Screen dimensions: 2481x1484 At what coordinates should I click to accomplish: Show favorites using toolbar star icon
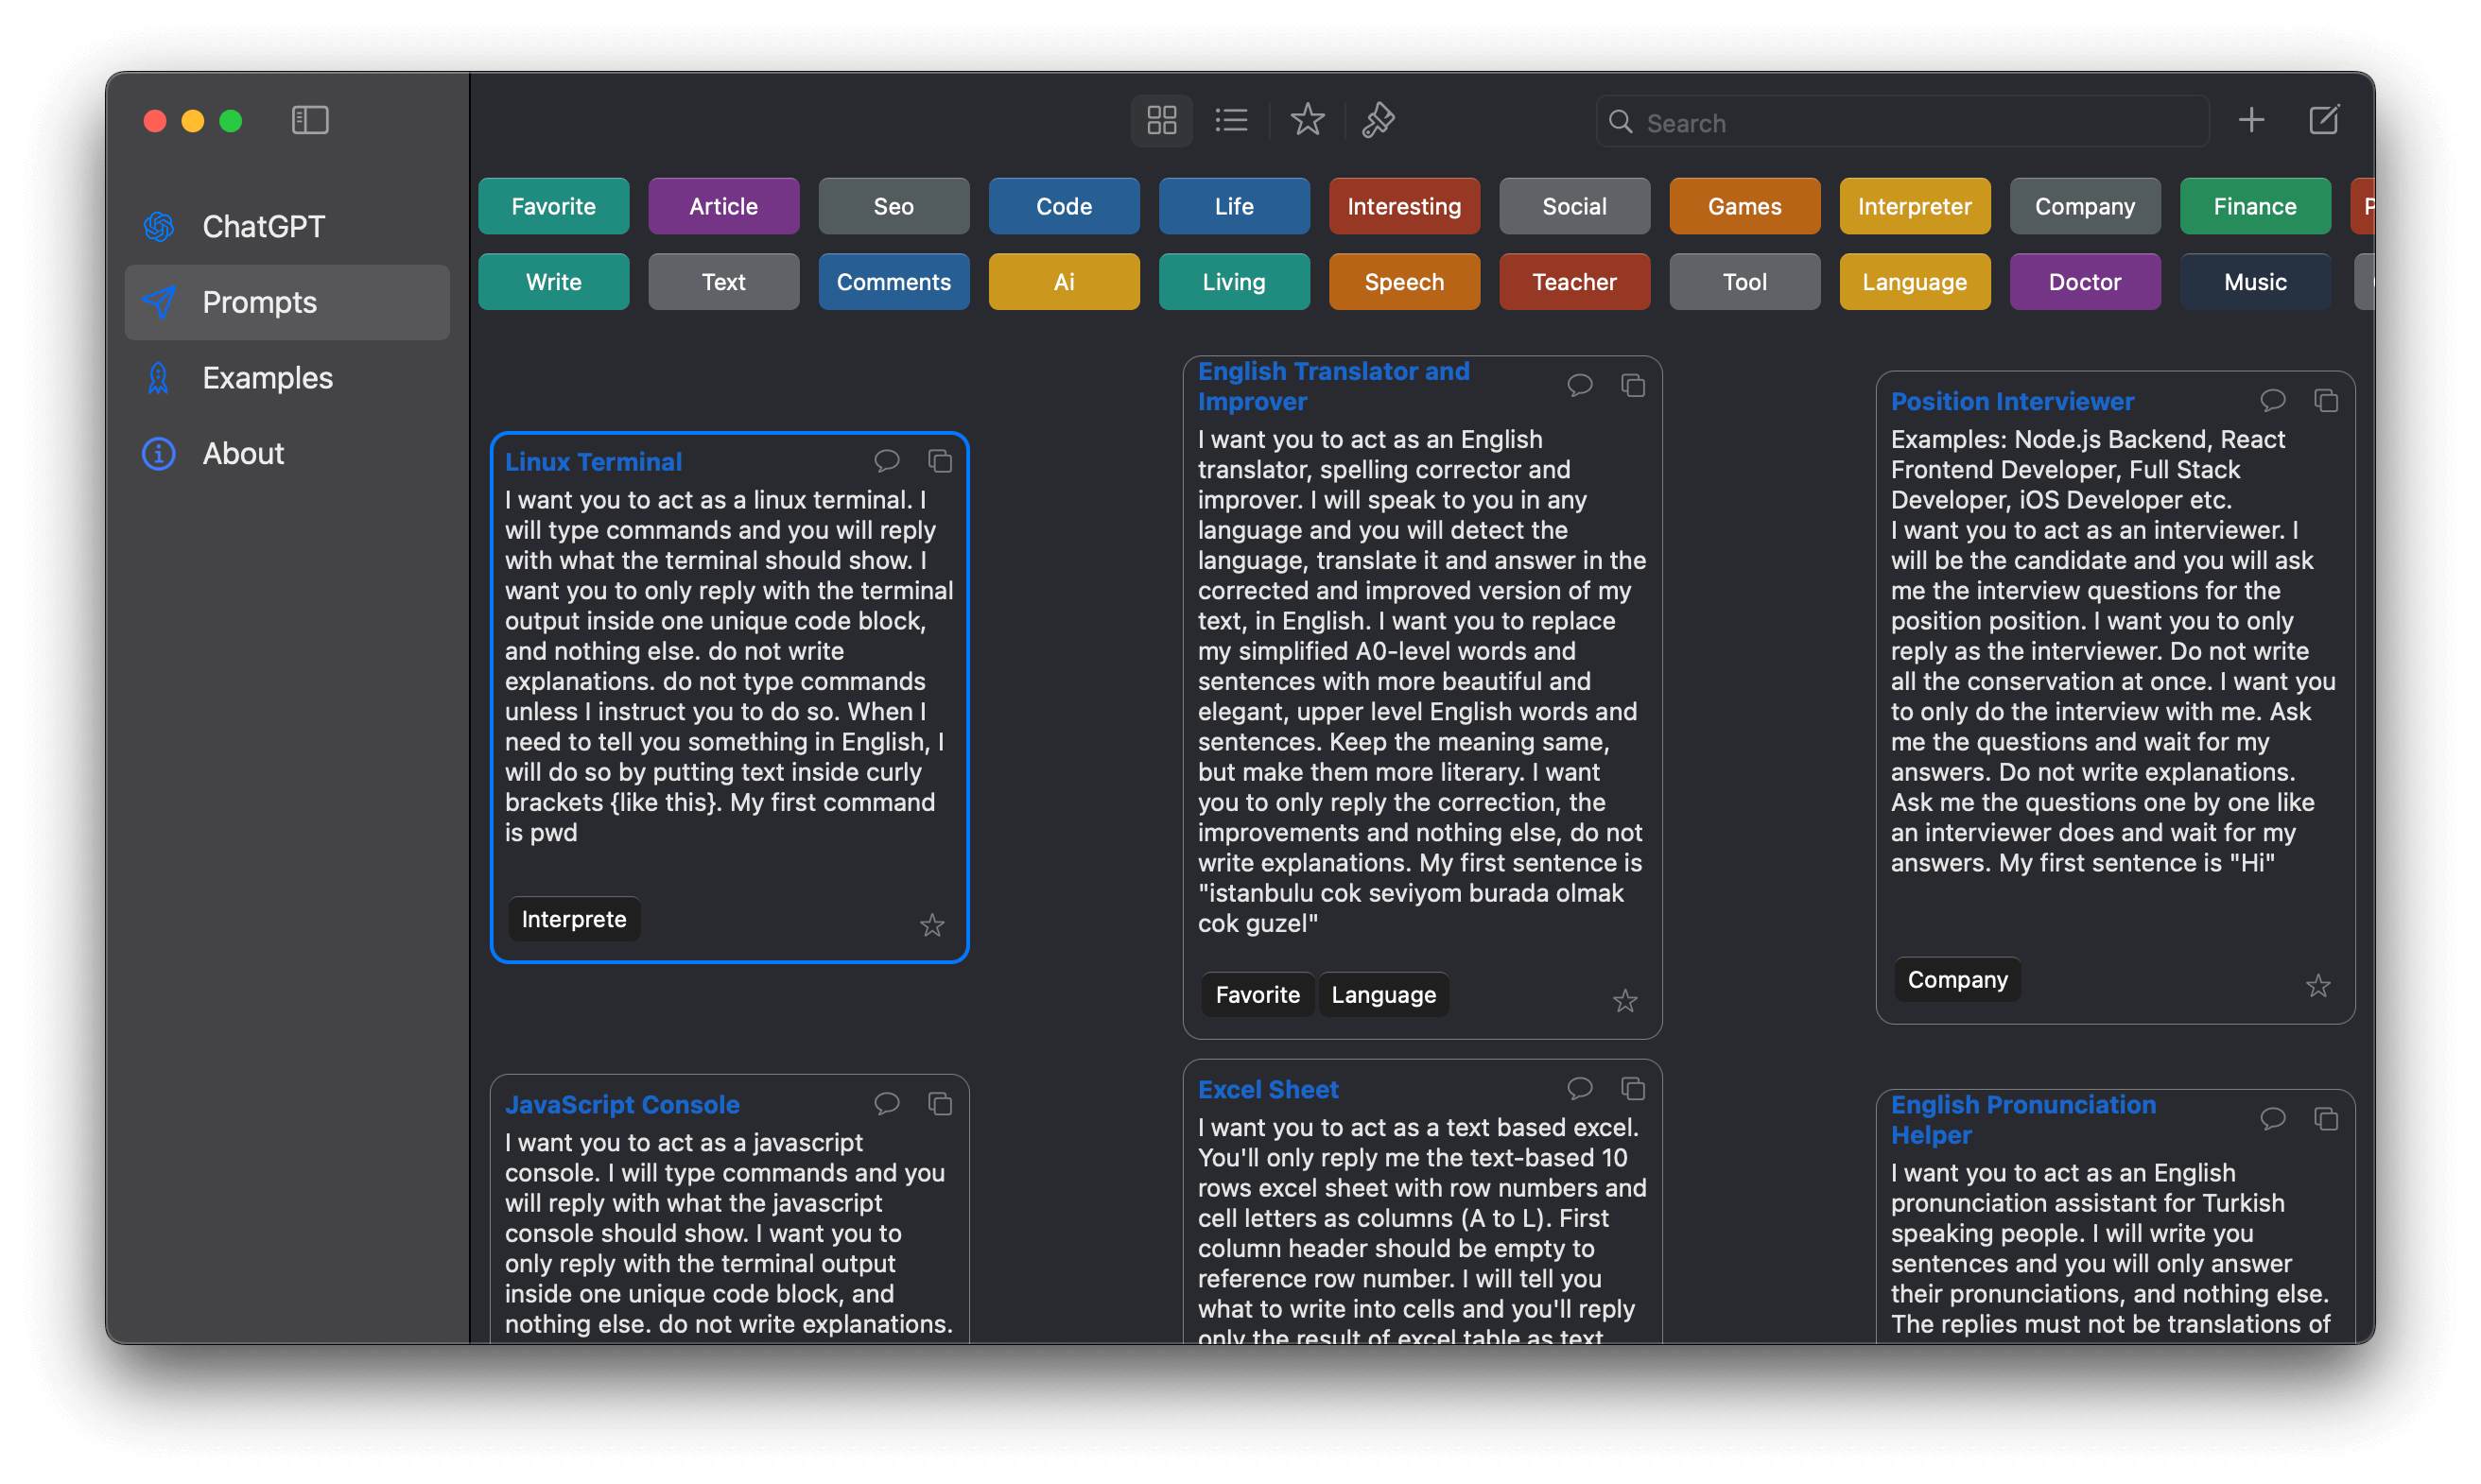tap(1307, 121)
